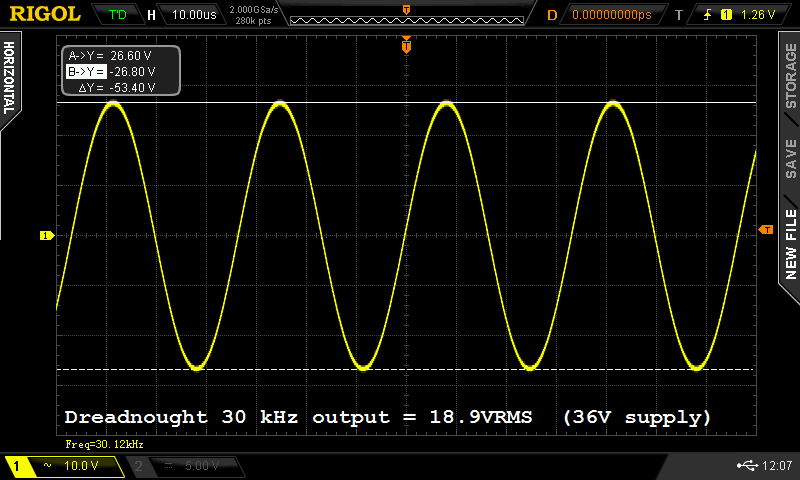
Task: Click the channel 1 AC coupling symbol
Action: pyautogui.click(x=47, y=465)
